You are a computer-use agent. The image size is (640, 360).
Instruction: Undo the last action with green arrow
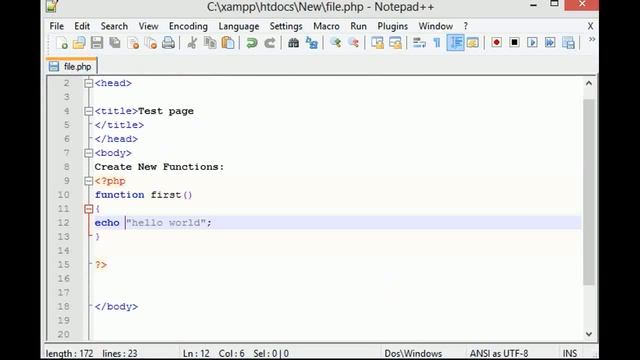(x=251, y=43)
